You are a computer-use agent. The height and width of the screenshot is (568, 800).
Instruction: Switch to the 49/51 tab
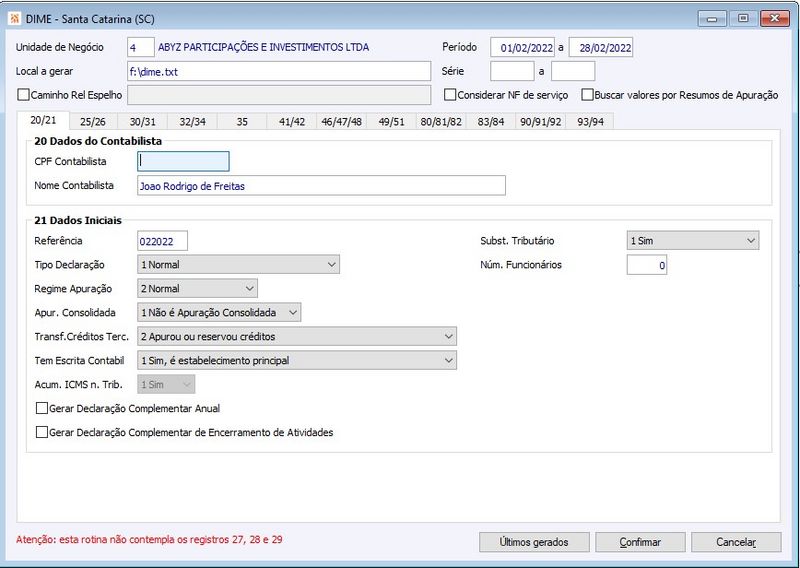[x=391, y=121]
